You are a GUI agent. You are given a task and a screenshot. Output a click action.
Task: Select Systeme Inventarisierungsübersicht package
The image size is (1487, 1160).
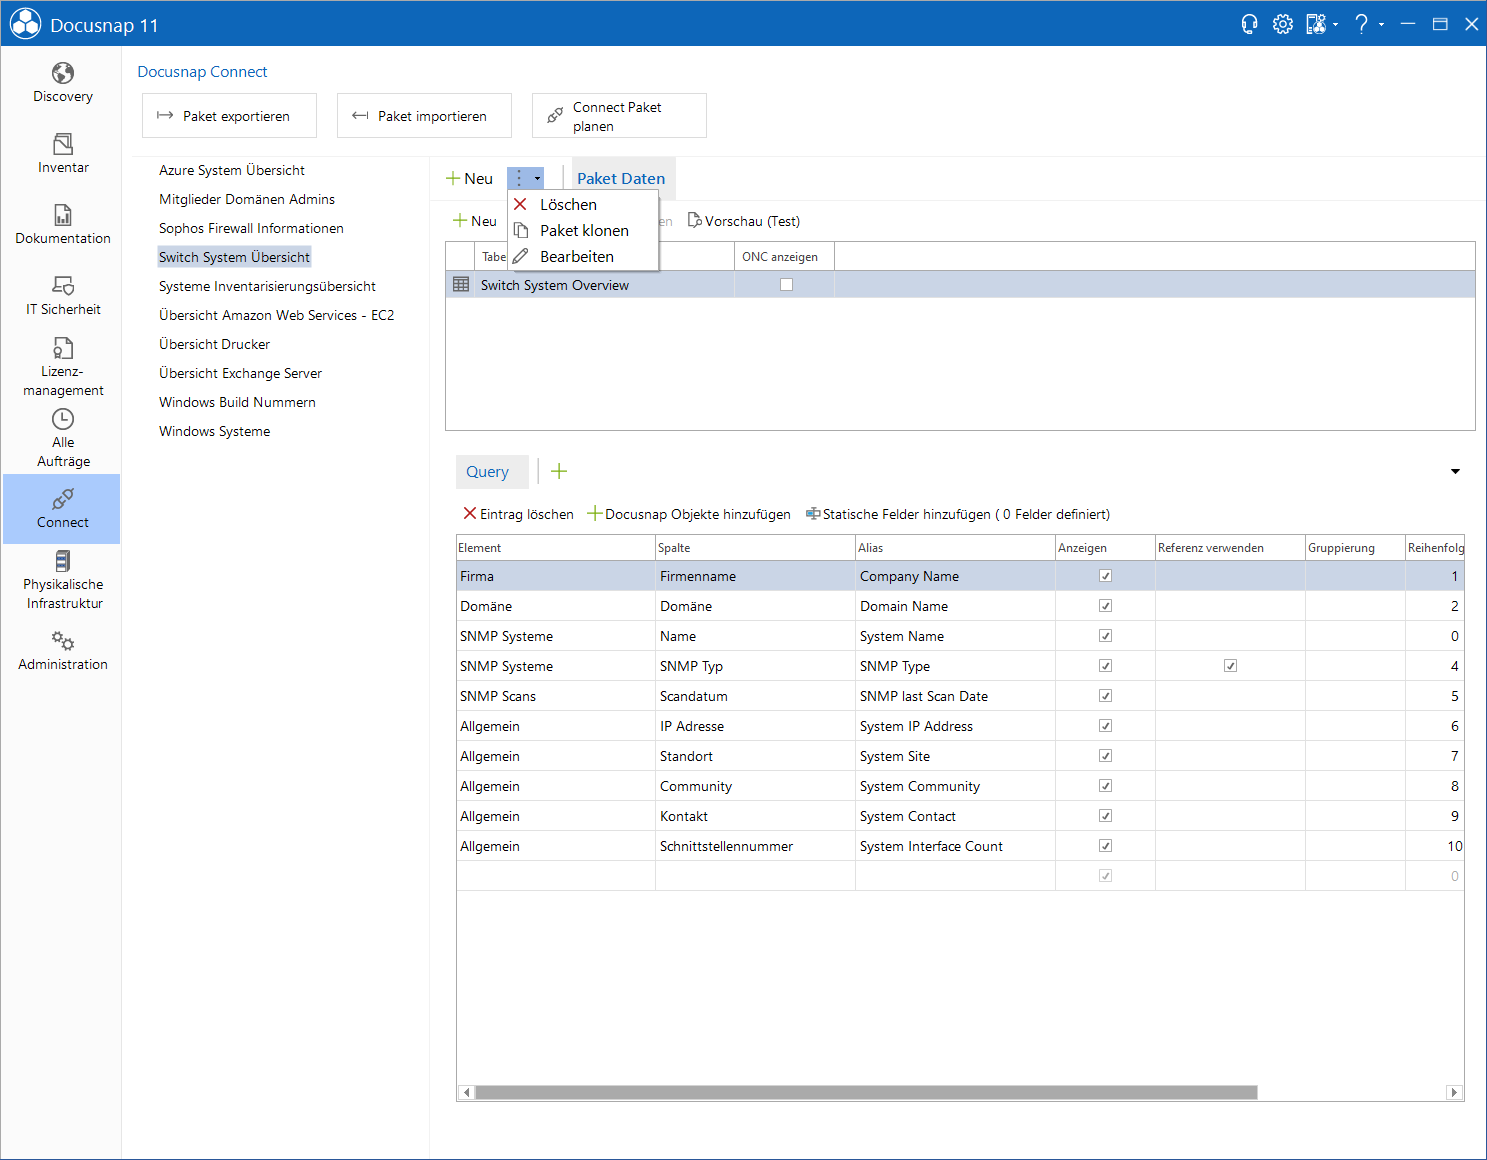point(267,286)
